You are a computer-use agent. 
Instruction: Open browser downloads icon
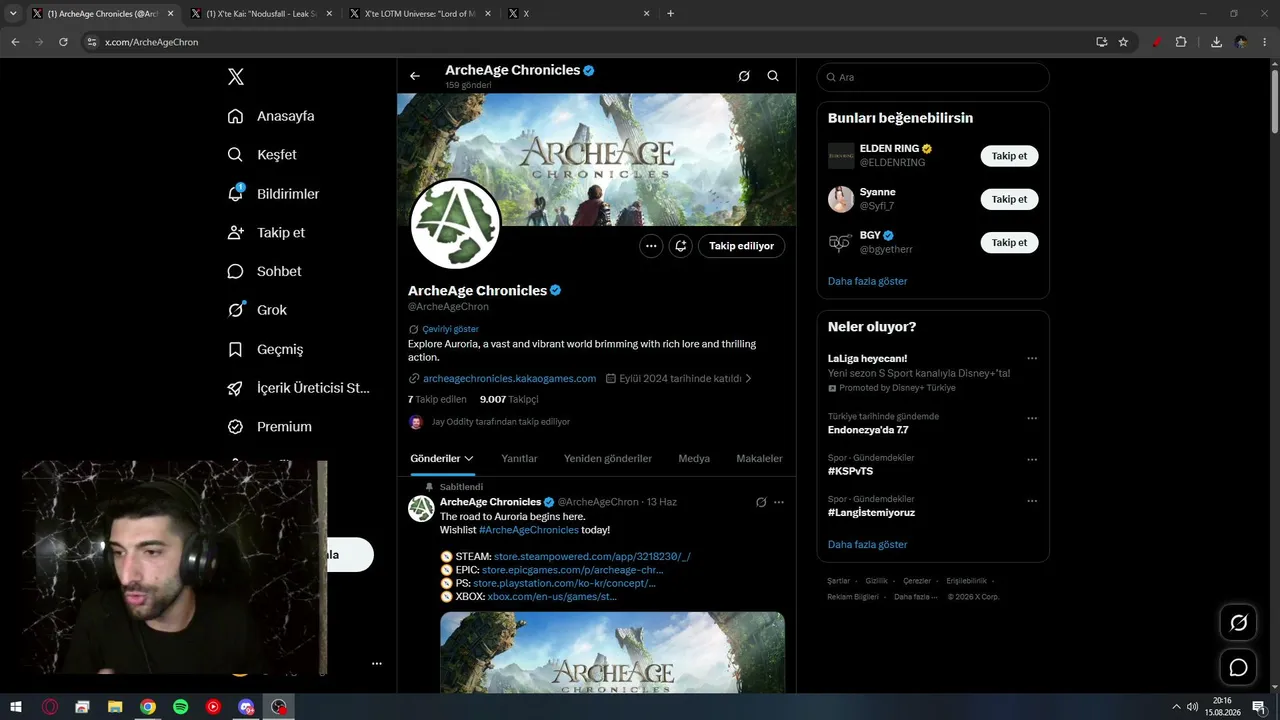1216,42
